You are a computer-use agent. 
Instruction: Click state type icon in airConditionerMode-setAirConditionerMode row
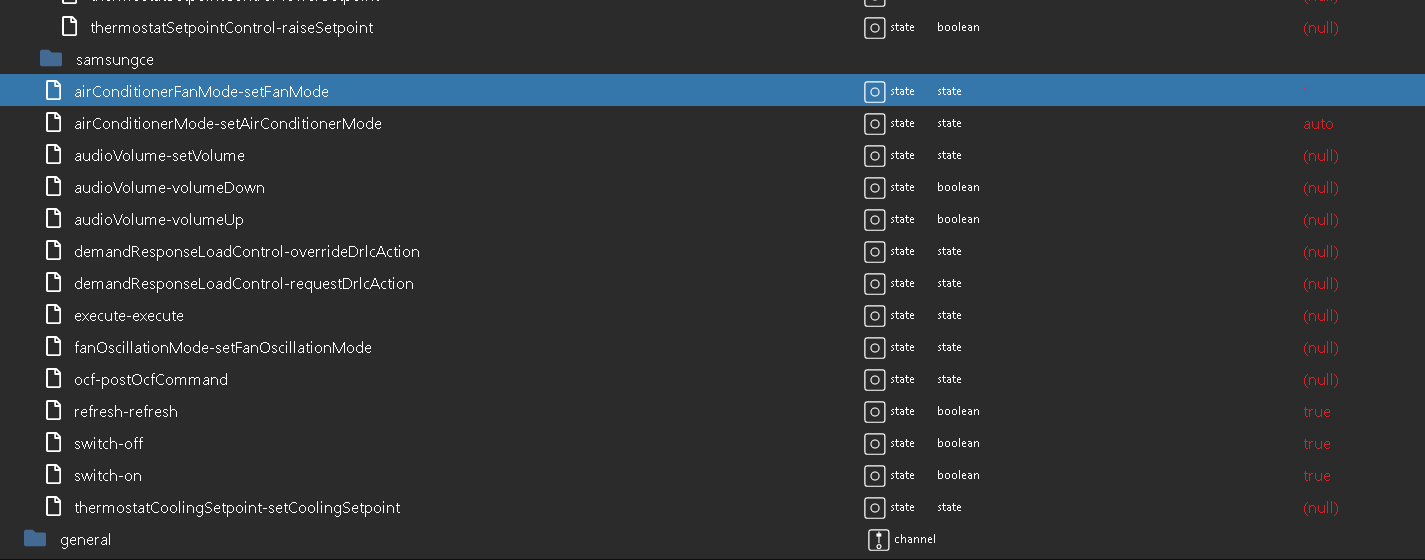coord(875,124)
